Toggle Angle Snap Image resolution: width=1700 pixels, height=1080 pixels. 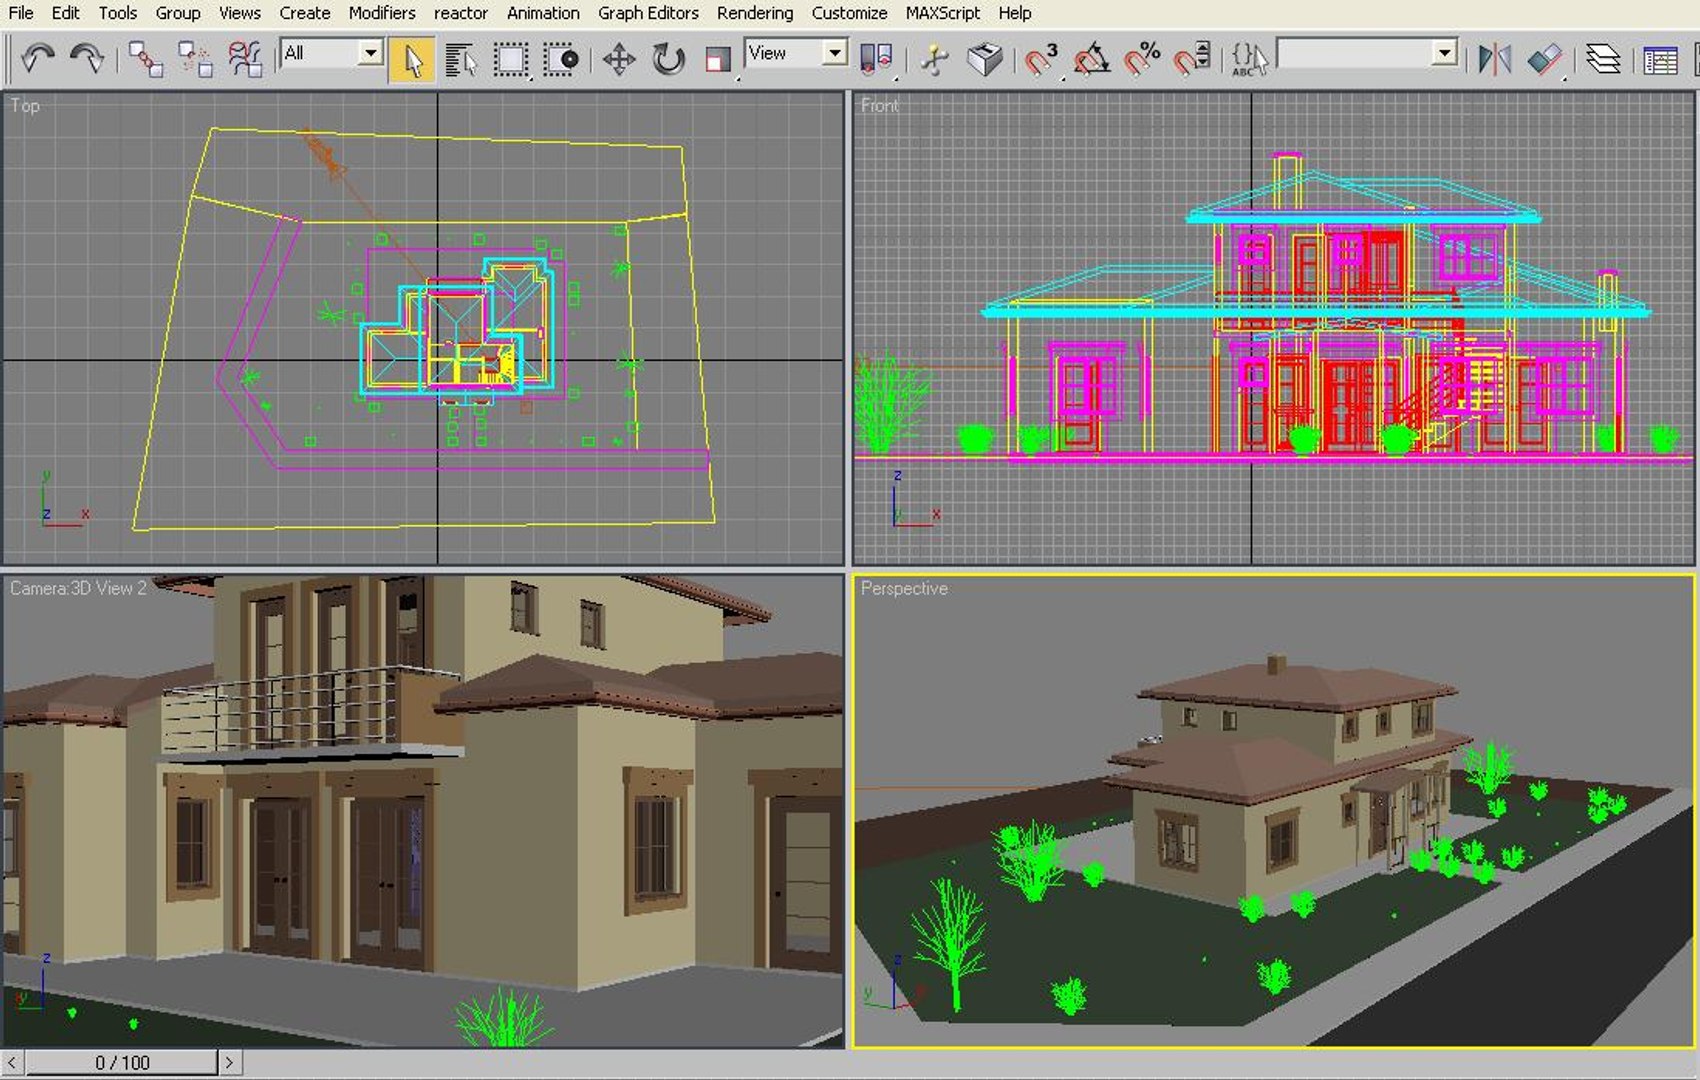[1091, 59]
